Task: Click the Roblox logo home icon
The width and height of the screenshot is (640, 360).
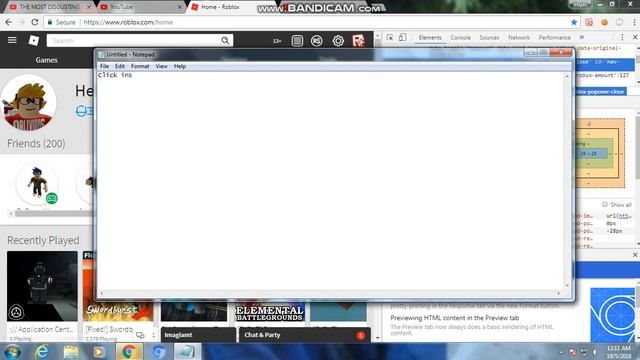Action: pos(33,40)
